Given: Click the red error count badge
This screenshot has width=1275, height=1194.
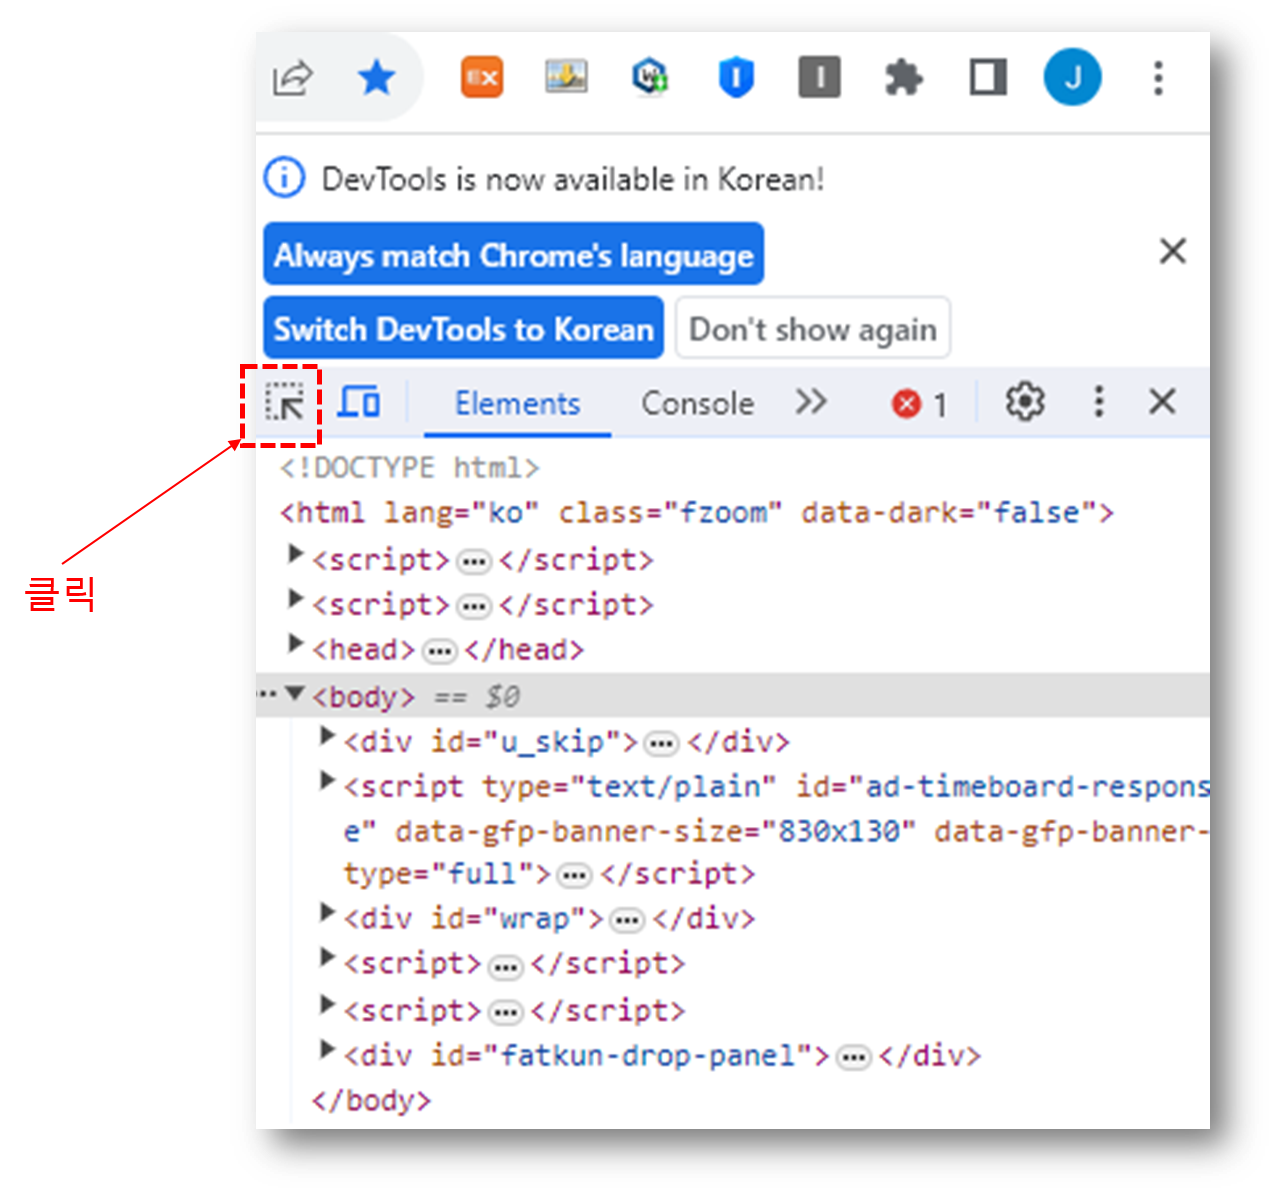Looking at the screenshot, I should pyautogui.click(x=919, y=404).
